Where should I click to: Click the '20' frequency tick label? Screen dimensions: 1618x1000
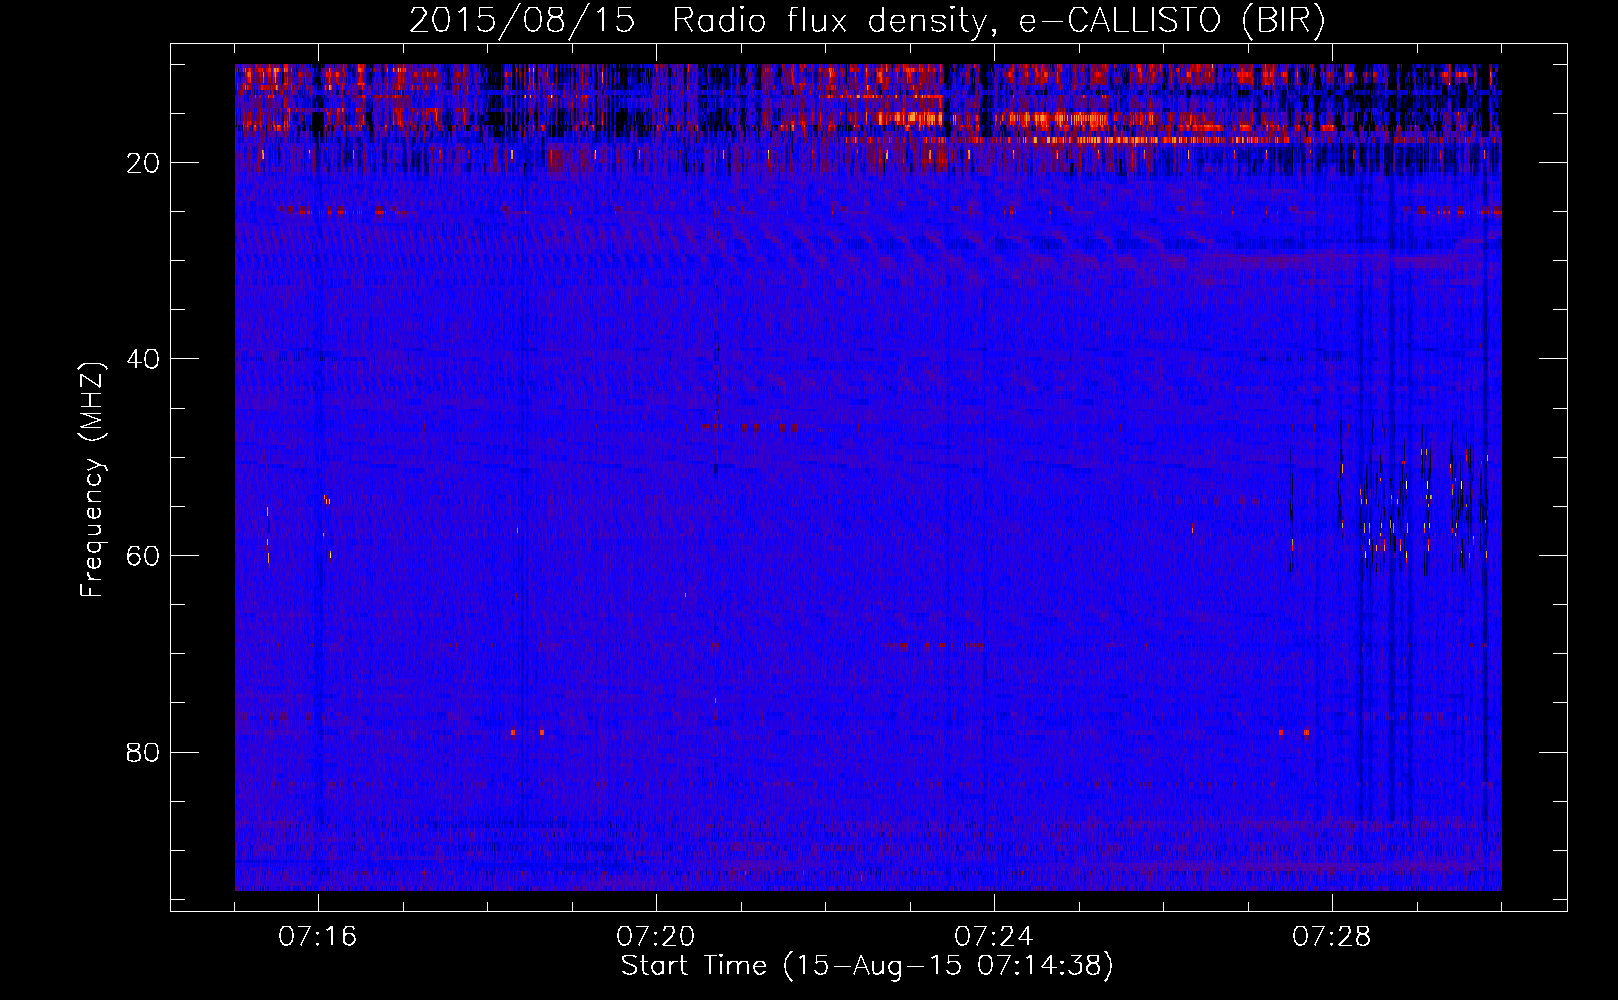click(143, 163)
